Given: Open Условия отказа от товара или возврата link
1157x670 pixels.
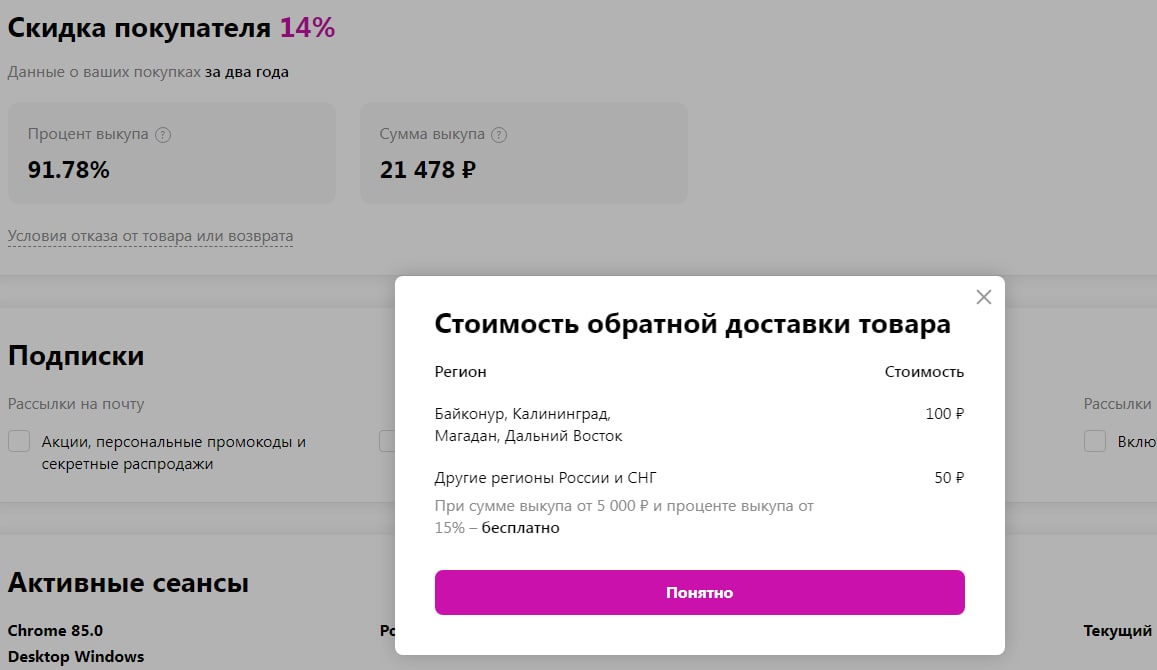Looking at the screenshot, I should 150,237.
